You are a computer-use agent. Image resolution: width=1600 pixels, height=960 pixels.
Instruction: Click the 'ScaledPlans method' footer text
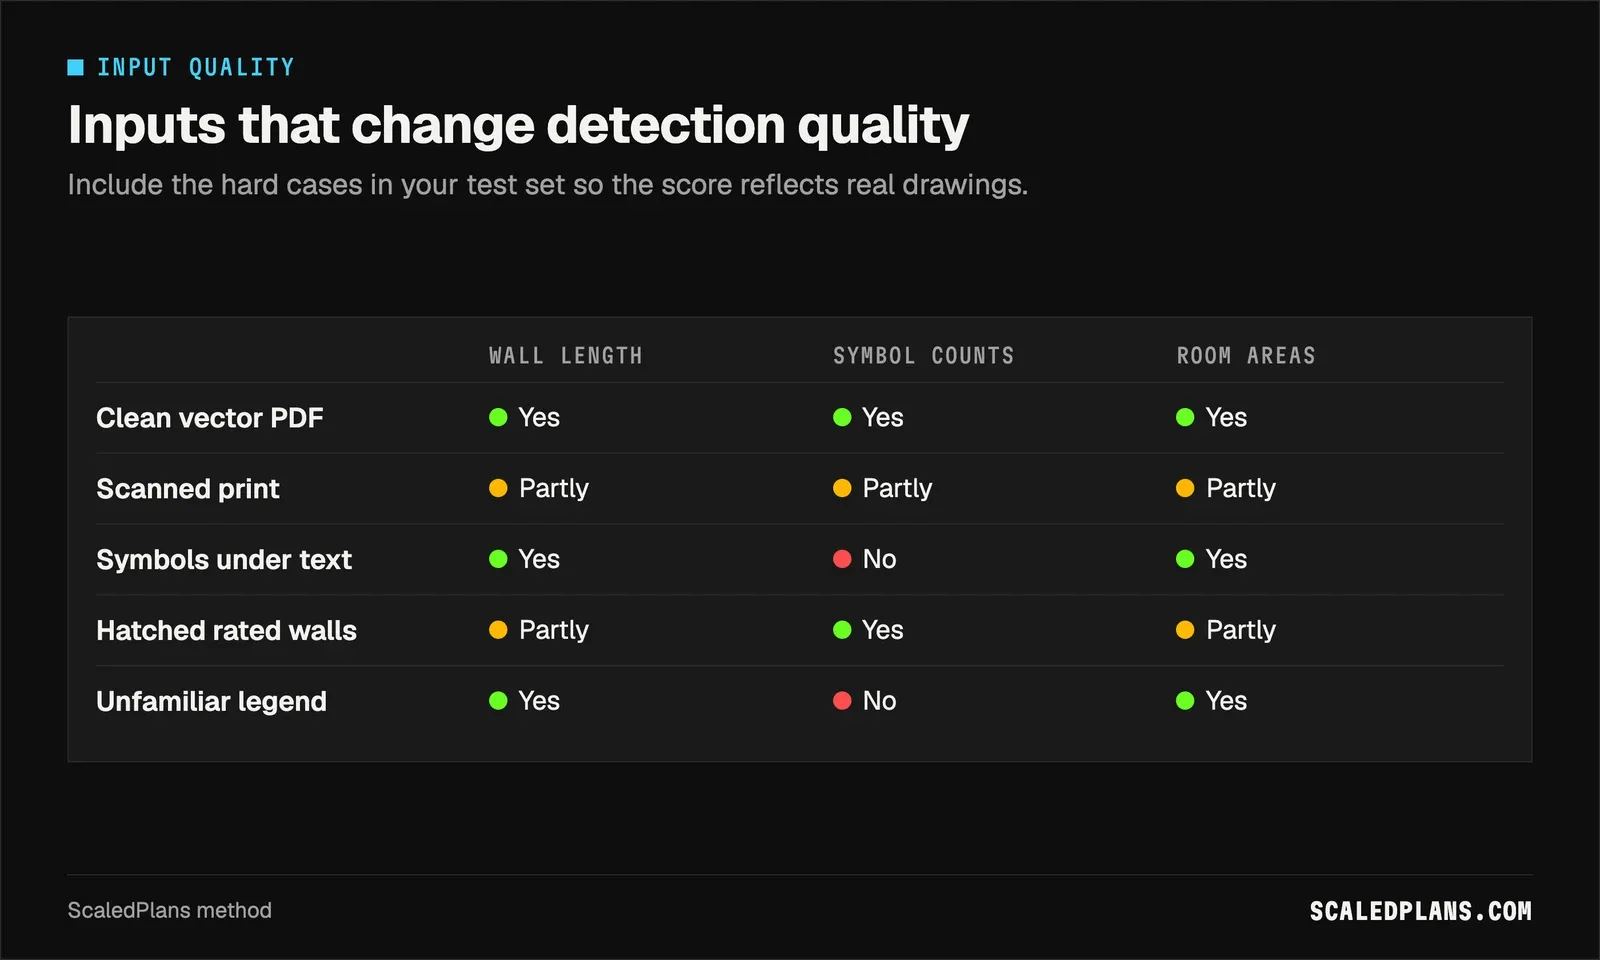[x=170, y=911]
